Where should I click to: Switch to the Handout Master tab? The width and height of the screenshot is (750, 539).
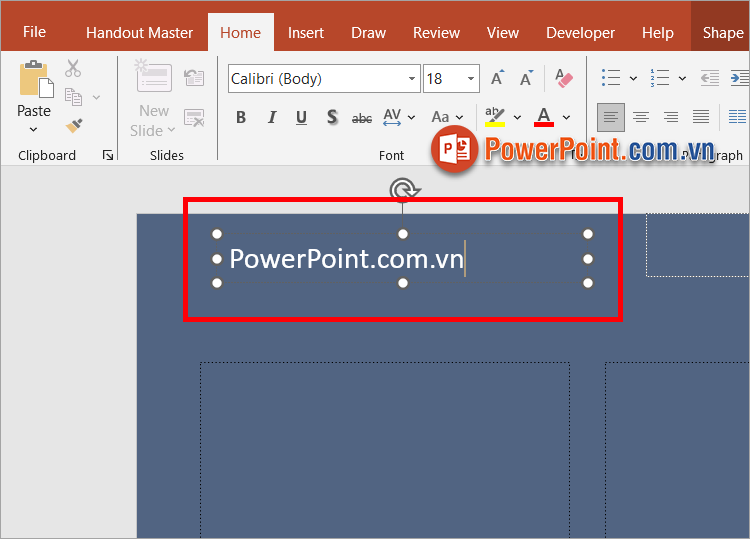139,33
